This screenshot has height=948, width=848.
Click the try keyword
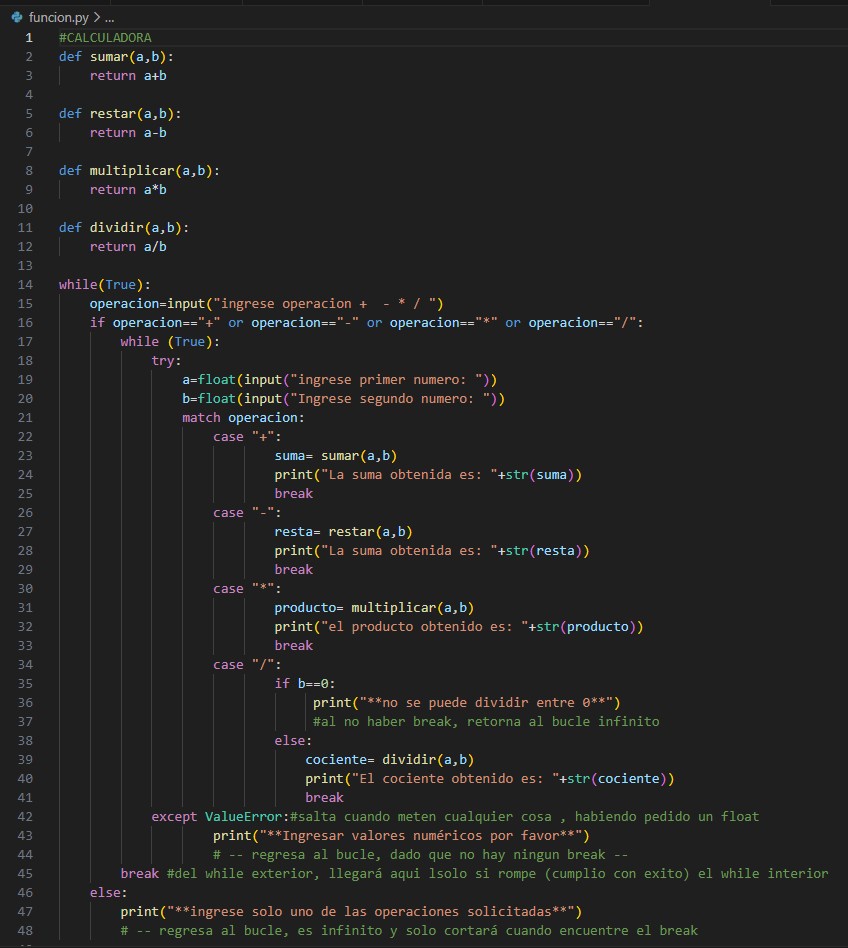tap(165, 360)
